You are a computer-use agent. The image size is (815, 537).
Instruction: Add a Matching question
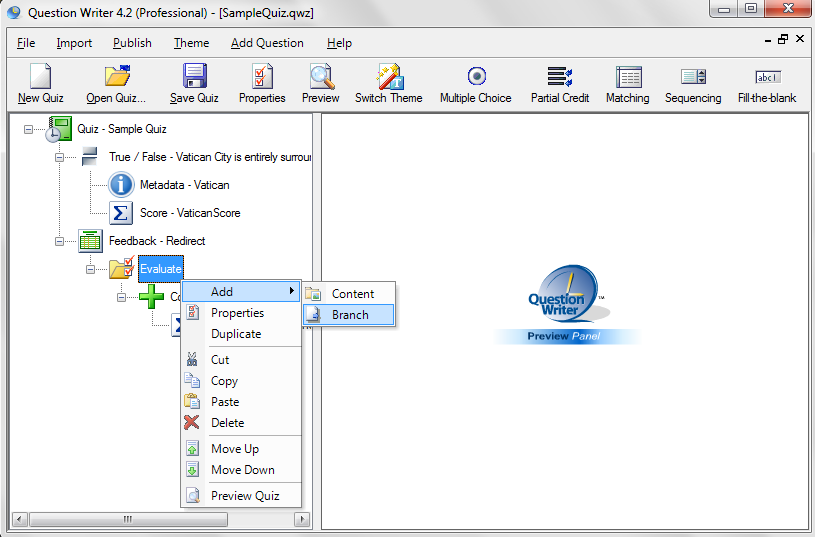(628, 77)
